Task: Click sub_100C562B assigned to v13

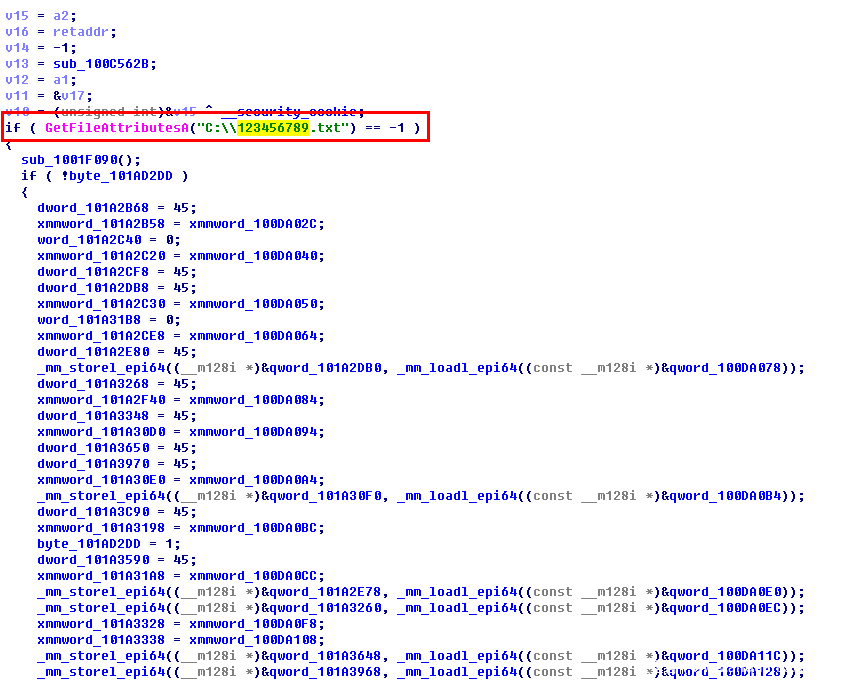Action: [x=101, y=64]
